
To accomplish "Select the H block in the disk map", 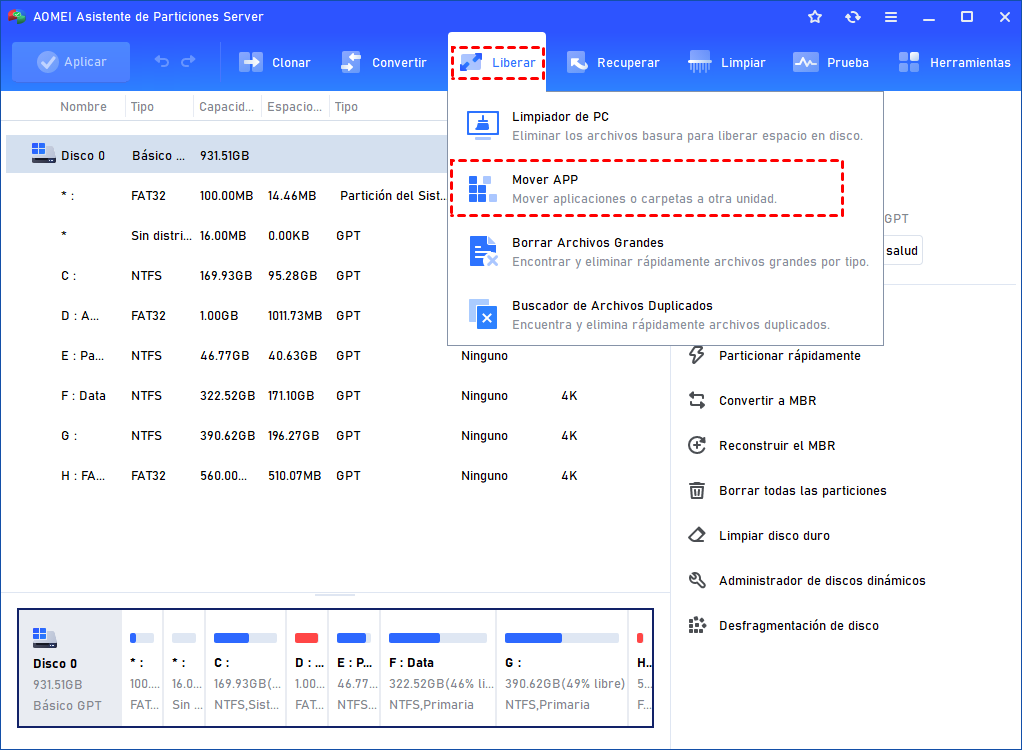I will pos(641,668).
